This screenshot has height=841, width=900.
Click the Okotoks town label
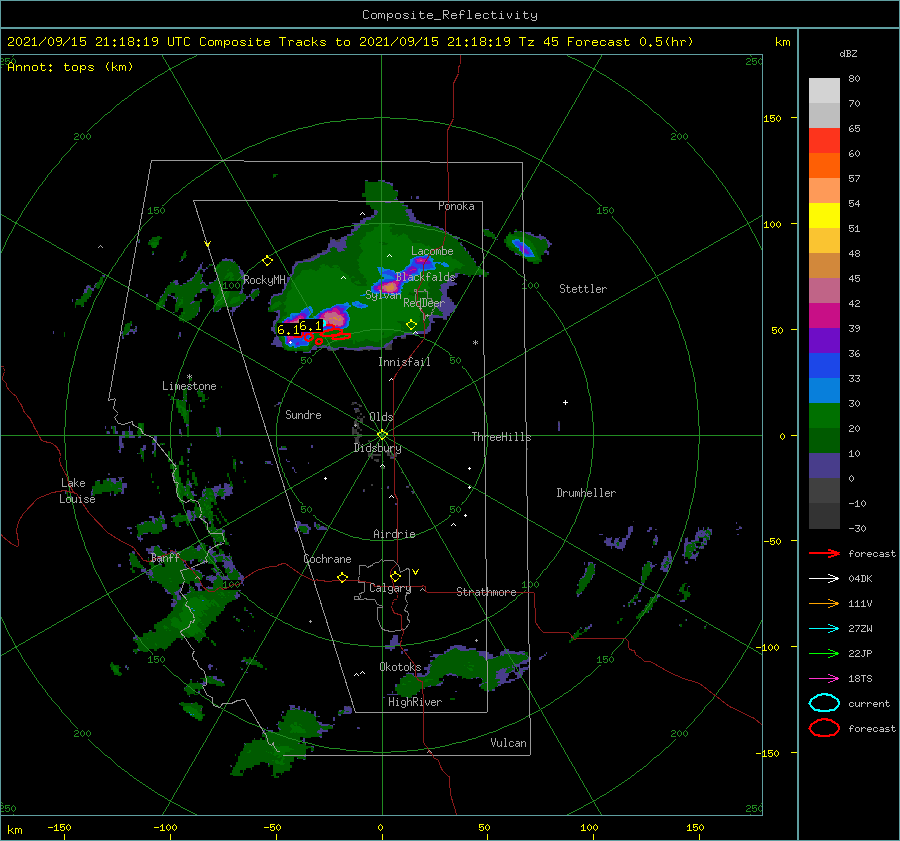[400, 667]
